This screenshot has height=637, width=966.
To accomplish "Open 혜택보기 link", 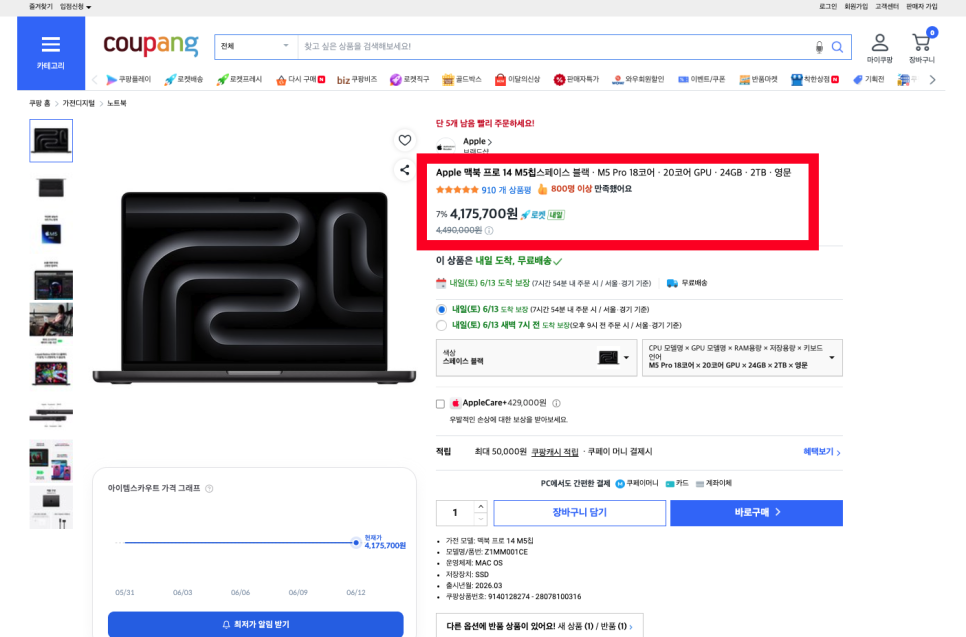I will click(x=822, y=452).
